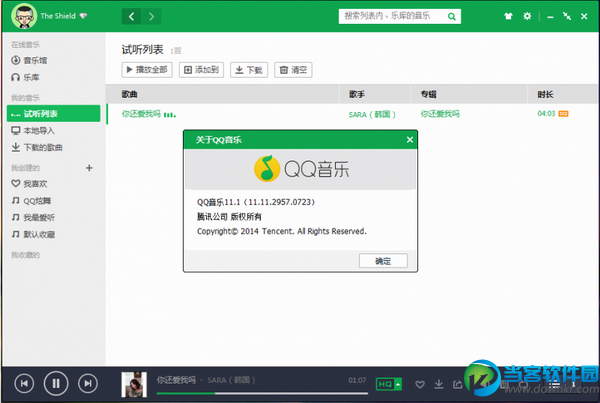Click the singer SARA (韩国) in the list row
The width and height of the screenshot is (600, 403).
coord(372,114)
